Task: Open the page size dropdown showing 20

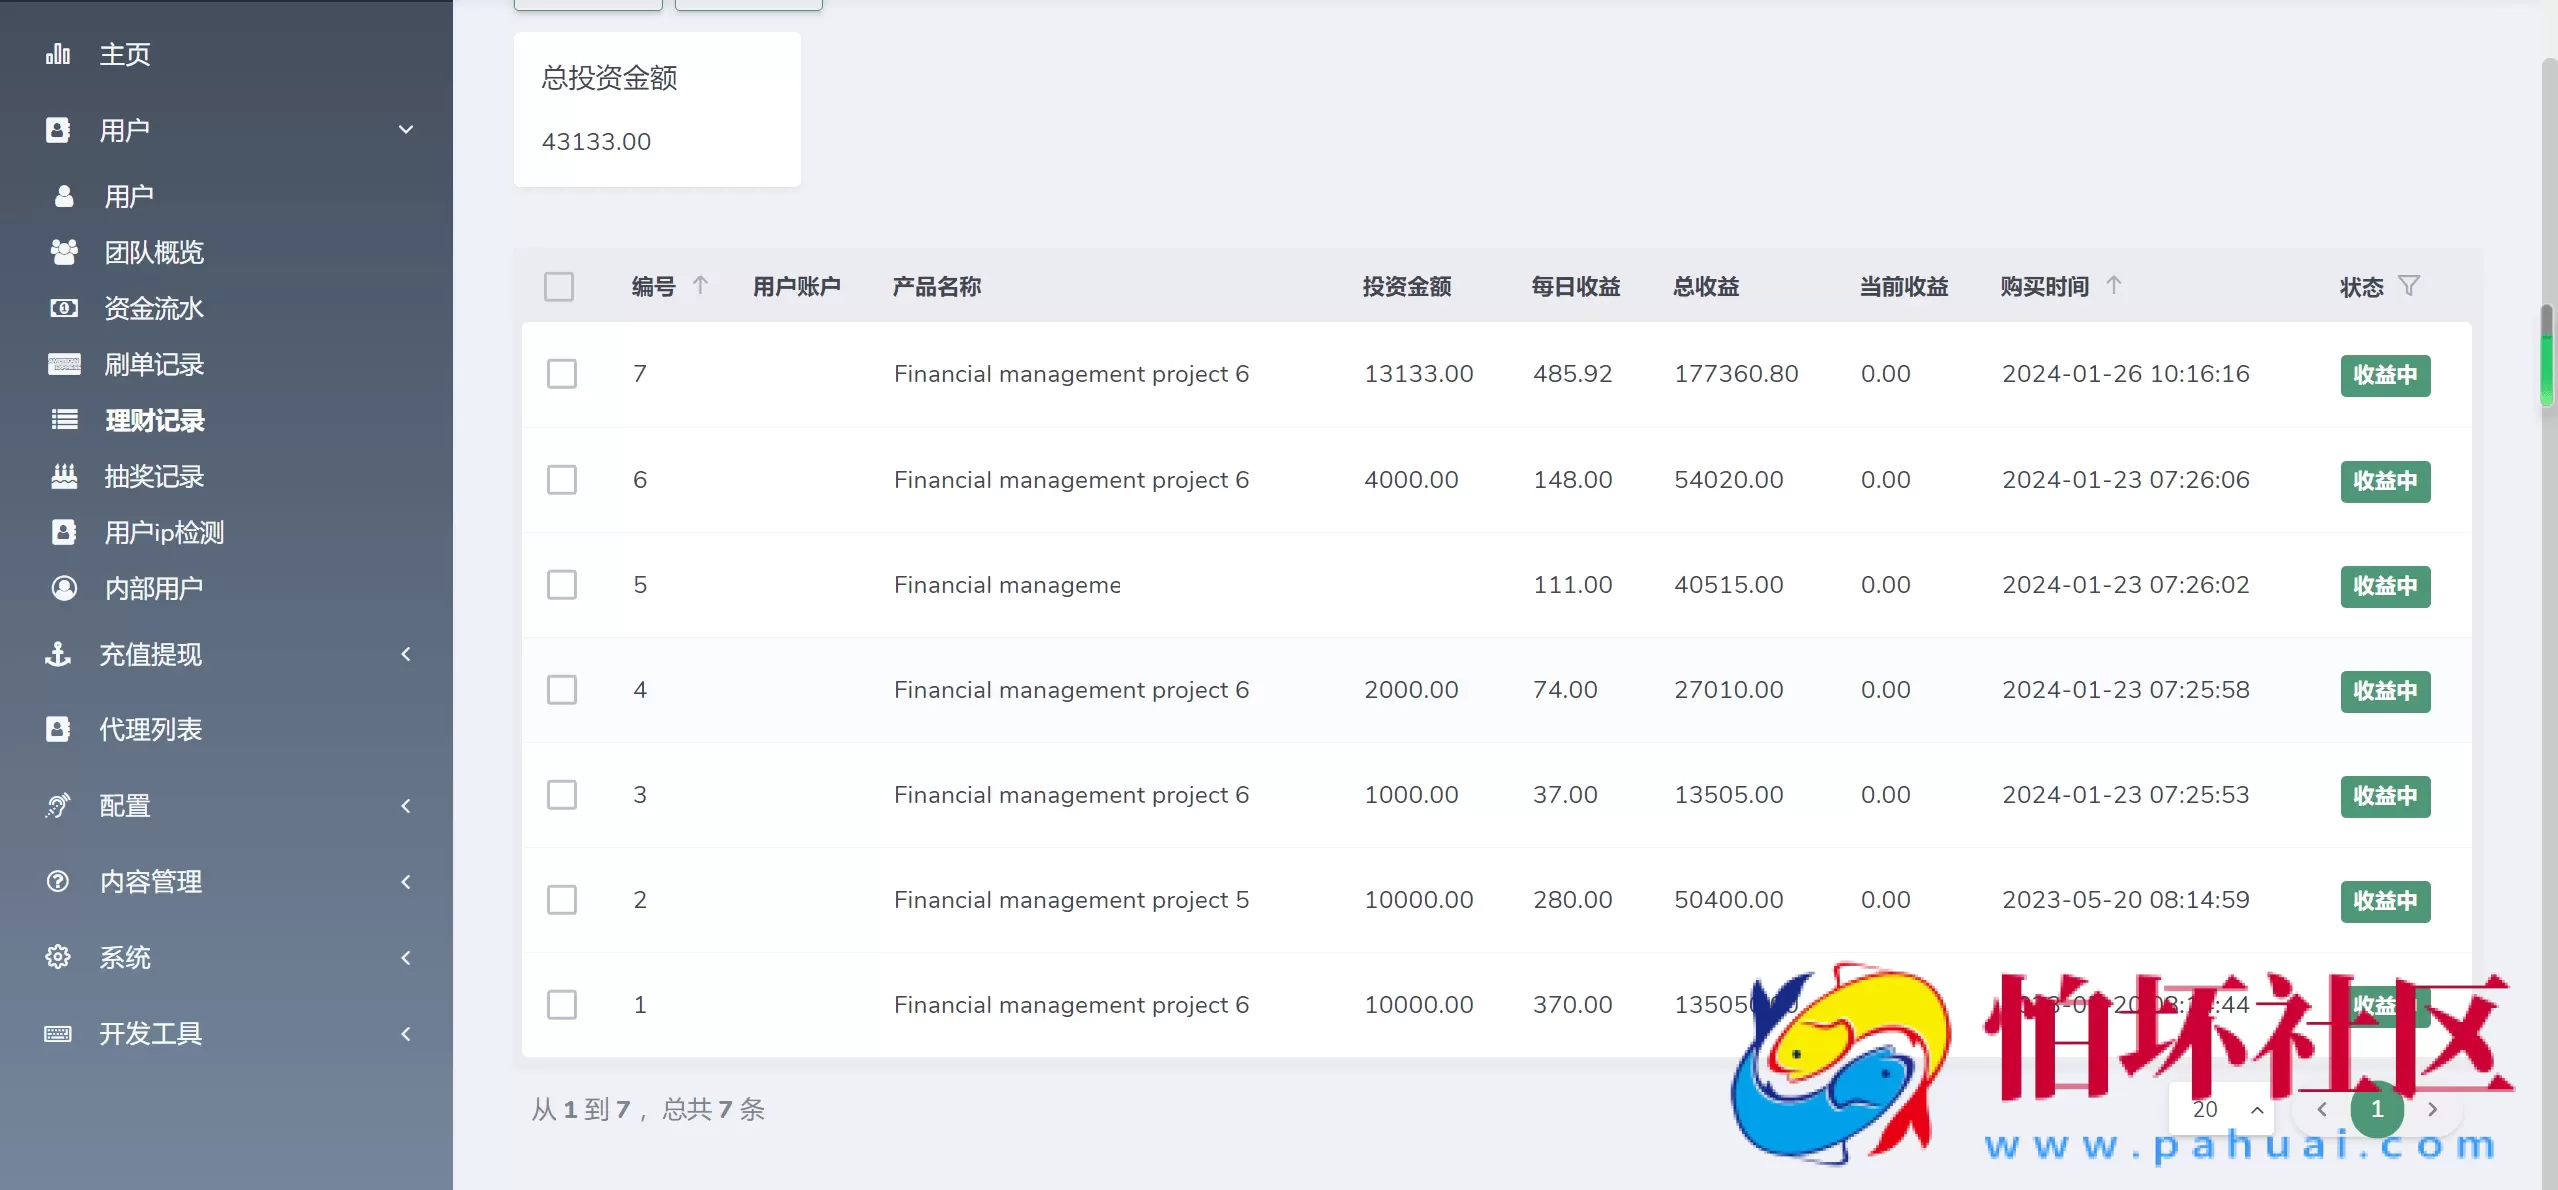Action: (x=2224, y=1109)
